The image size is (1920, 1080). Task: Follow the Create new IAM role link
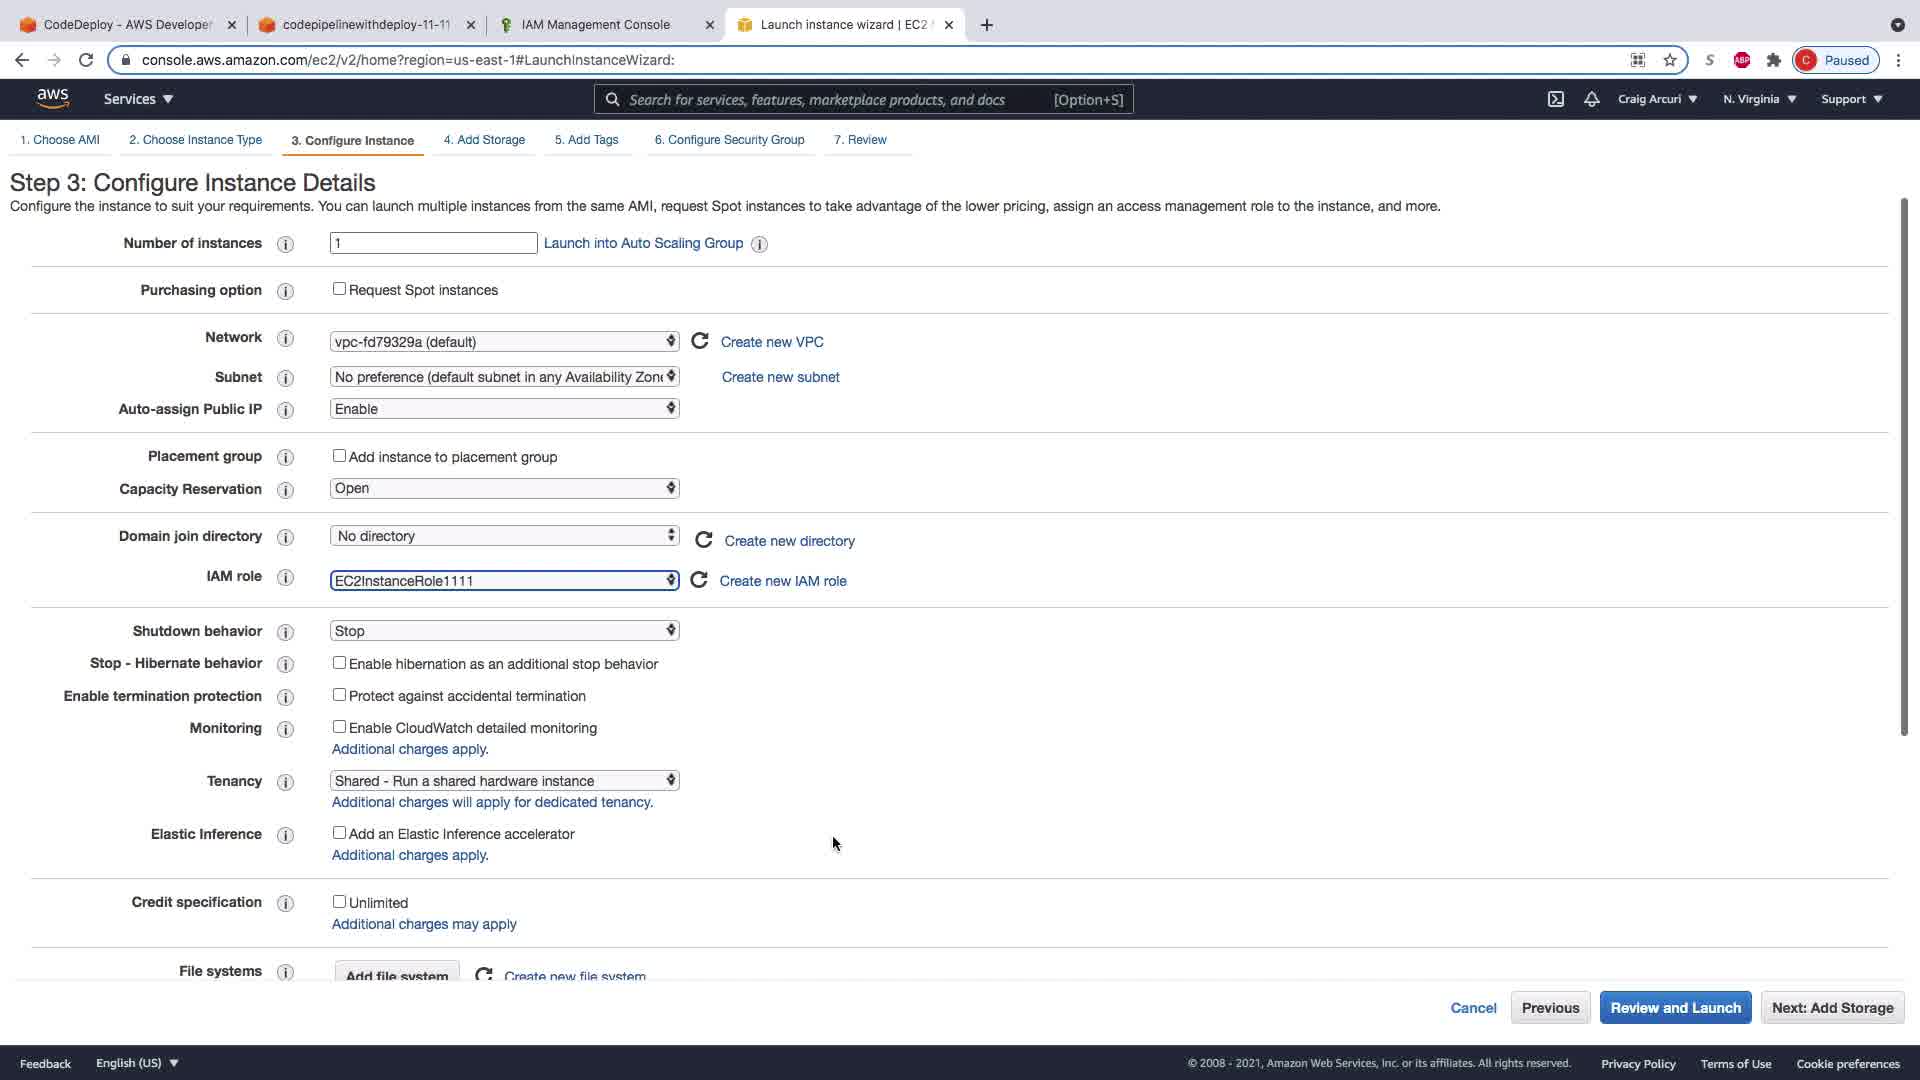click(783, 581)
